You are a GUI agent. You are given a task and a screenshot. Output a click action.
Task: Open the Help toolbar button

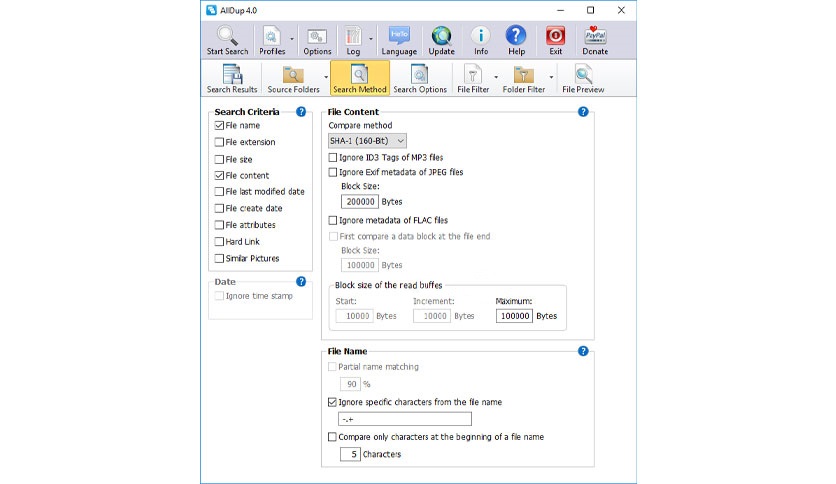[516, 37]
